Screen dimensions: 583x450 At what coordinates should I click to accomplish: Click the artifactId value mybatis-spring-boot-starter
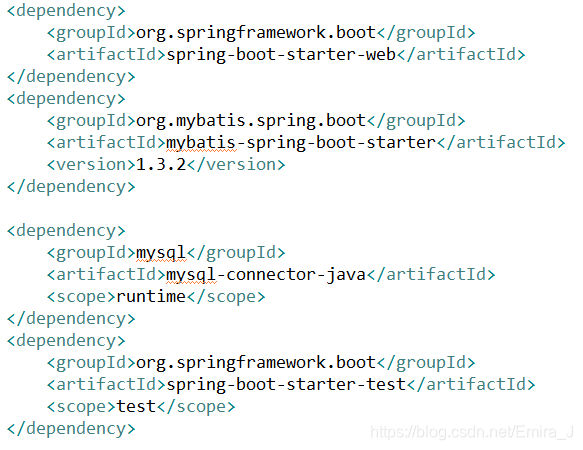pos(301,143)
